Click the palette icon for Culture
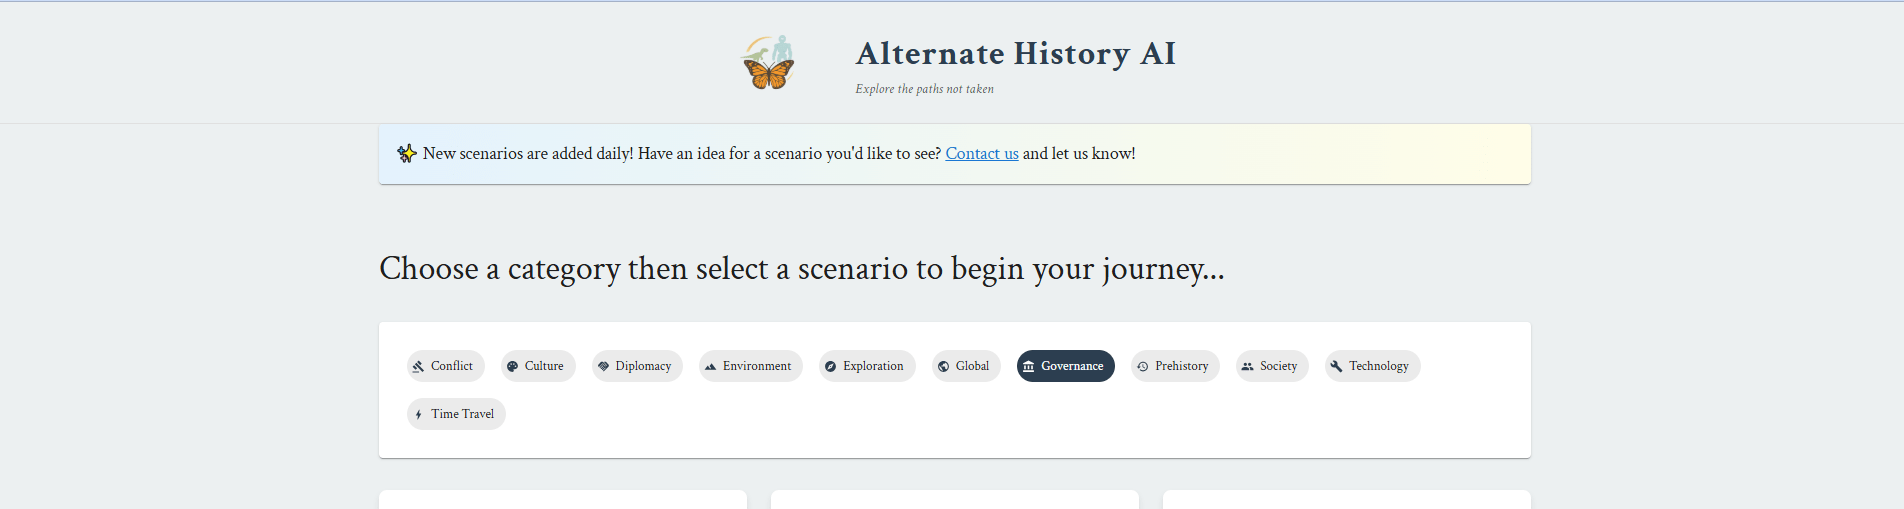The height and width of the screenshot is (509, 1904). pyautogui.click(x=513, y=367)
